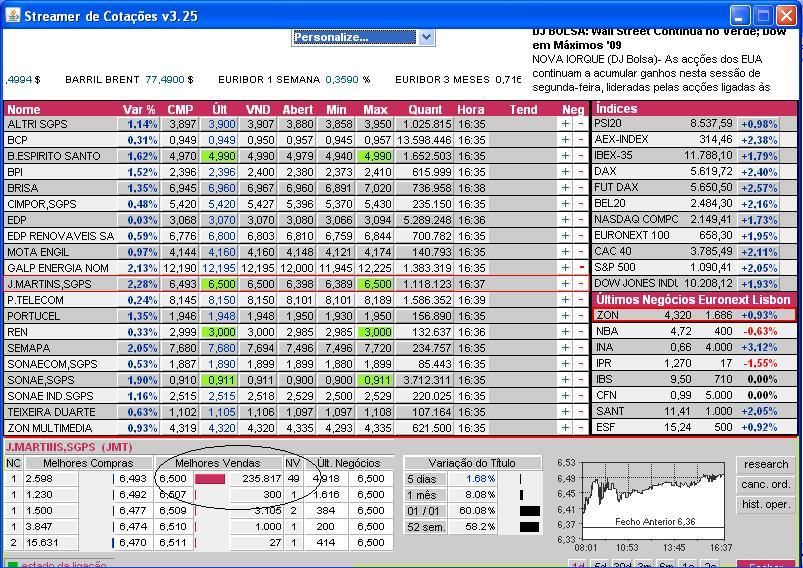
Task: Click the minus icon in the B.ESPIRITO SANTO row
Action: (581, 156)
